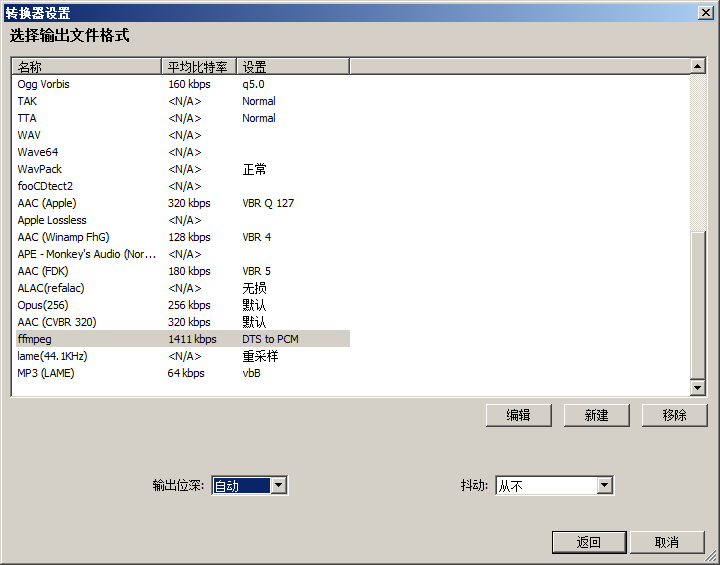Viewport: 720px width, 565px height.
Task: Click the 编辑 button
Action: click(x=518, y=415)
